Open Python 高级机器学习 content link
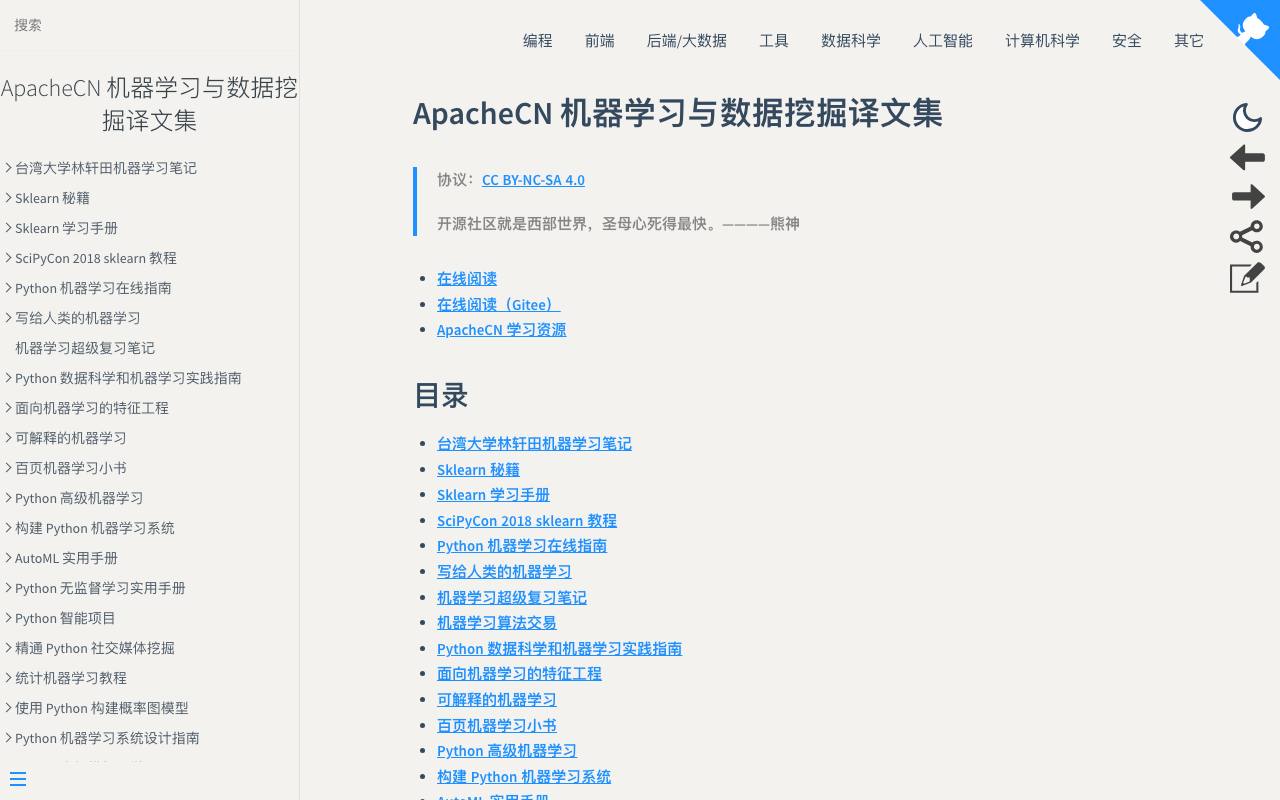This screenshot has height=800, width=1280. 507,751
